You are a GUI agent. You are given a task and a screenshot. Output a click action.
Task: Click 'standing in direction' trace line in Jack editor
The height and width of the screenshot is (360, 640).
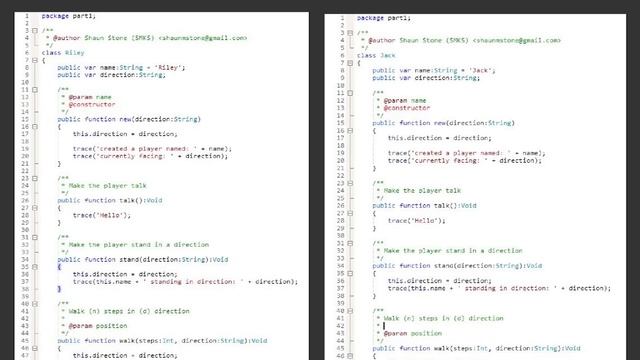tap(499, 289)
